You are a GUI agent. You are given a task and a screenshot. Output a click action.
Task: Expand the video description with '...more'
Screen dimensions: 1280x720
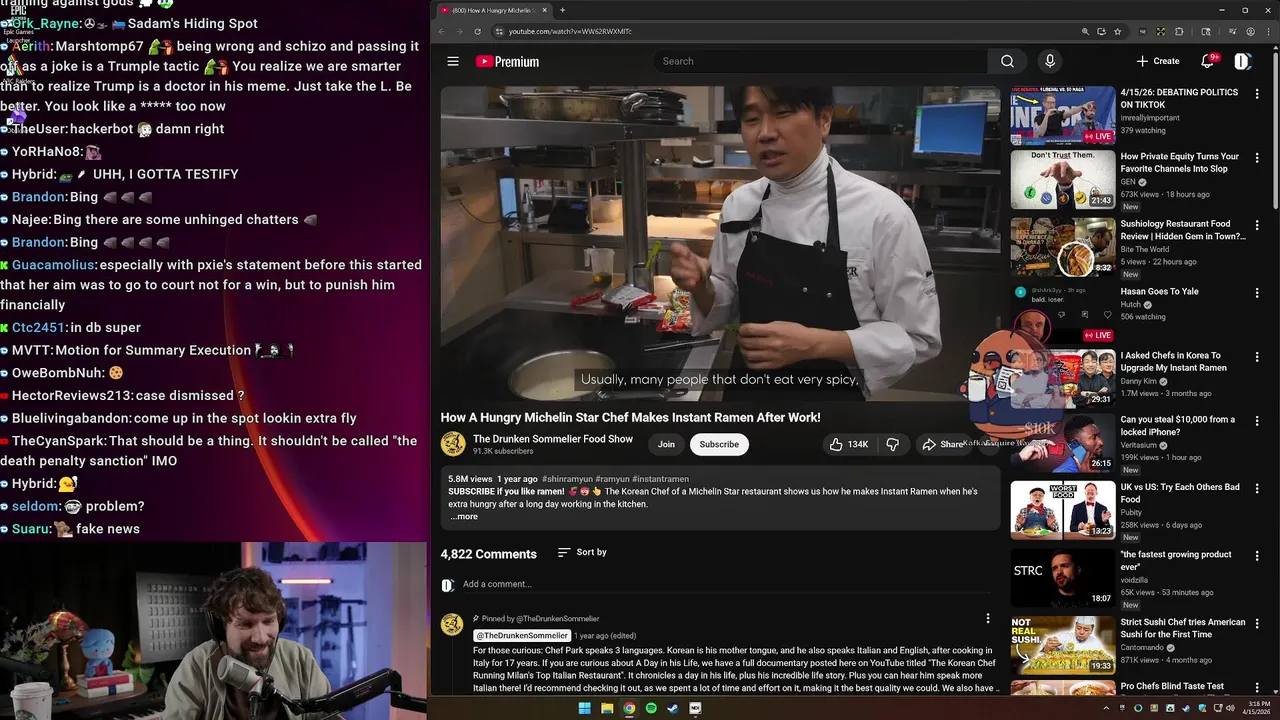tap(464, 517)
